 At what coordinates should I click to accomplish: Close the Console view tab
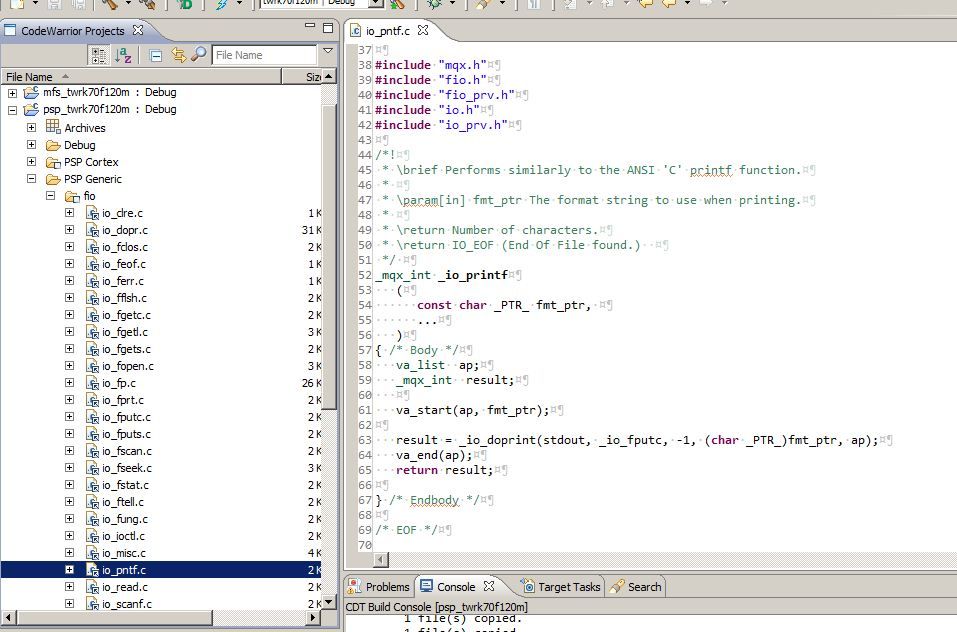[x=489, y=586]
